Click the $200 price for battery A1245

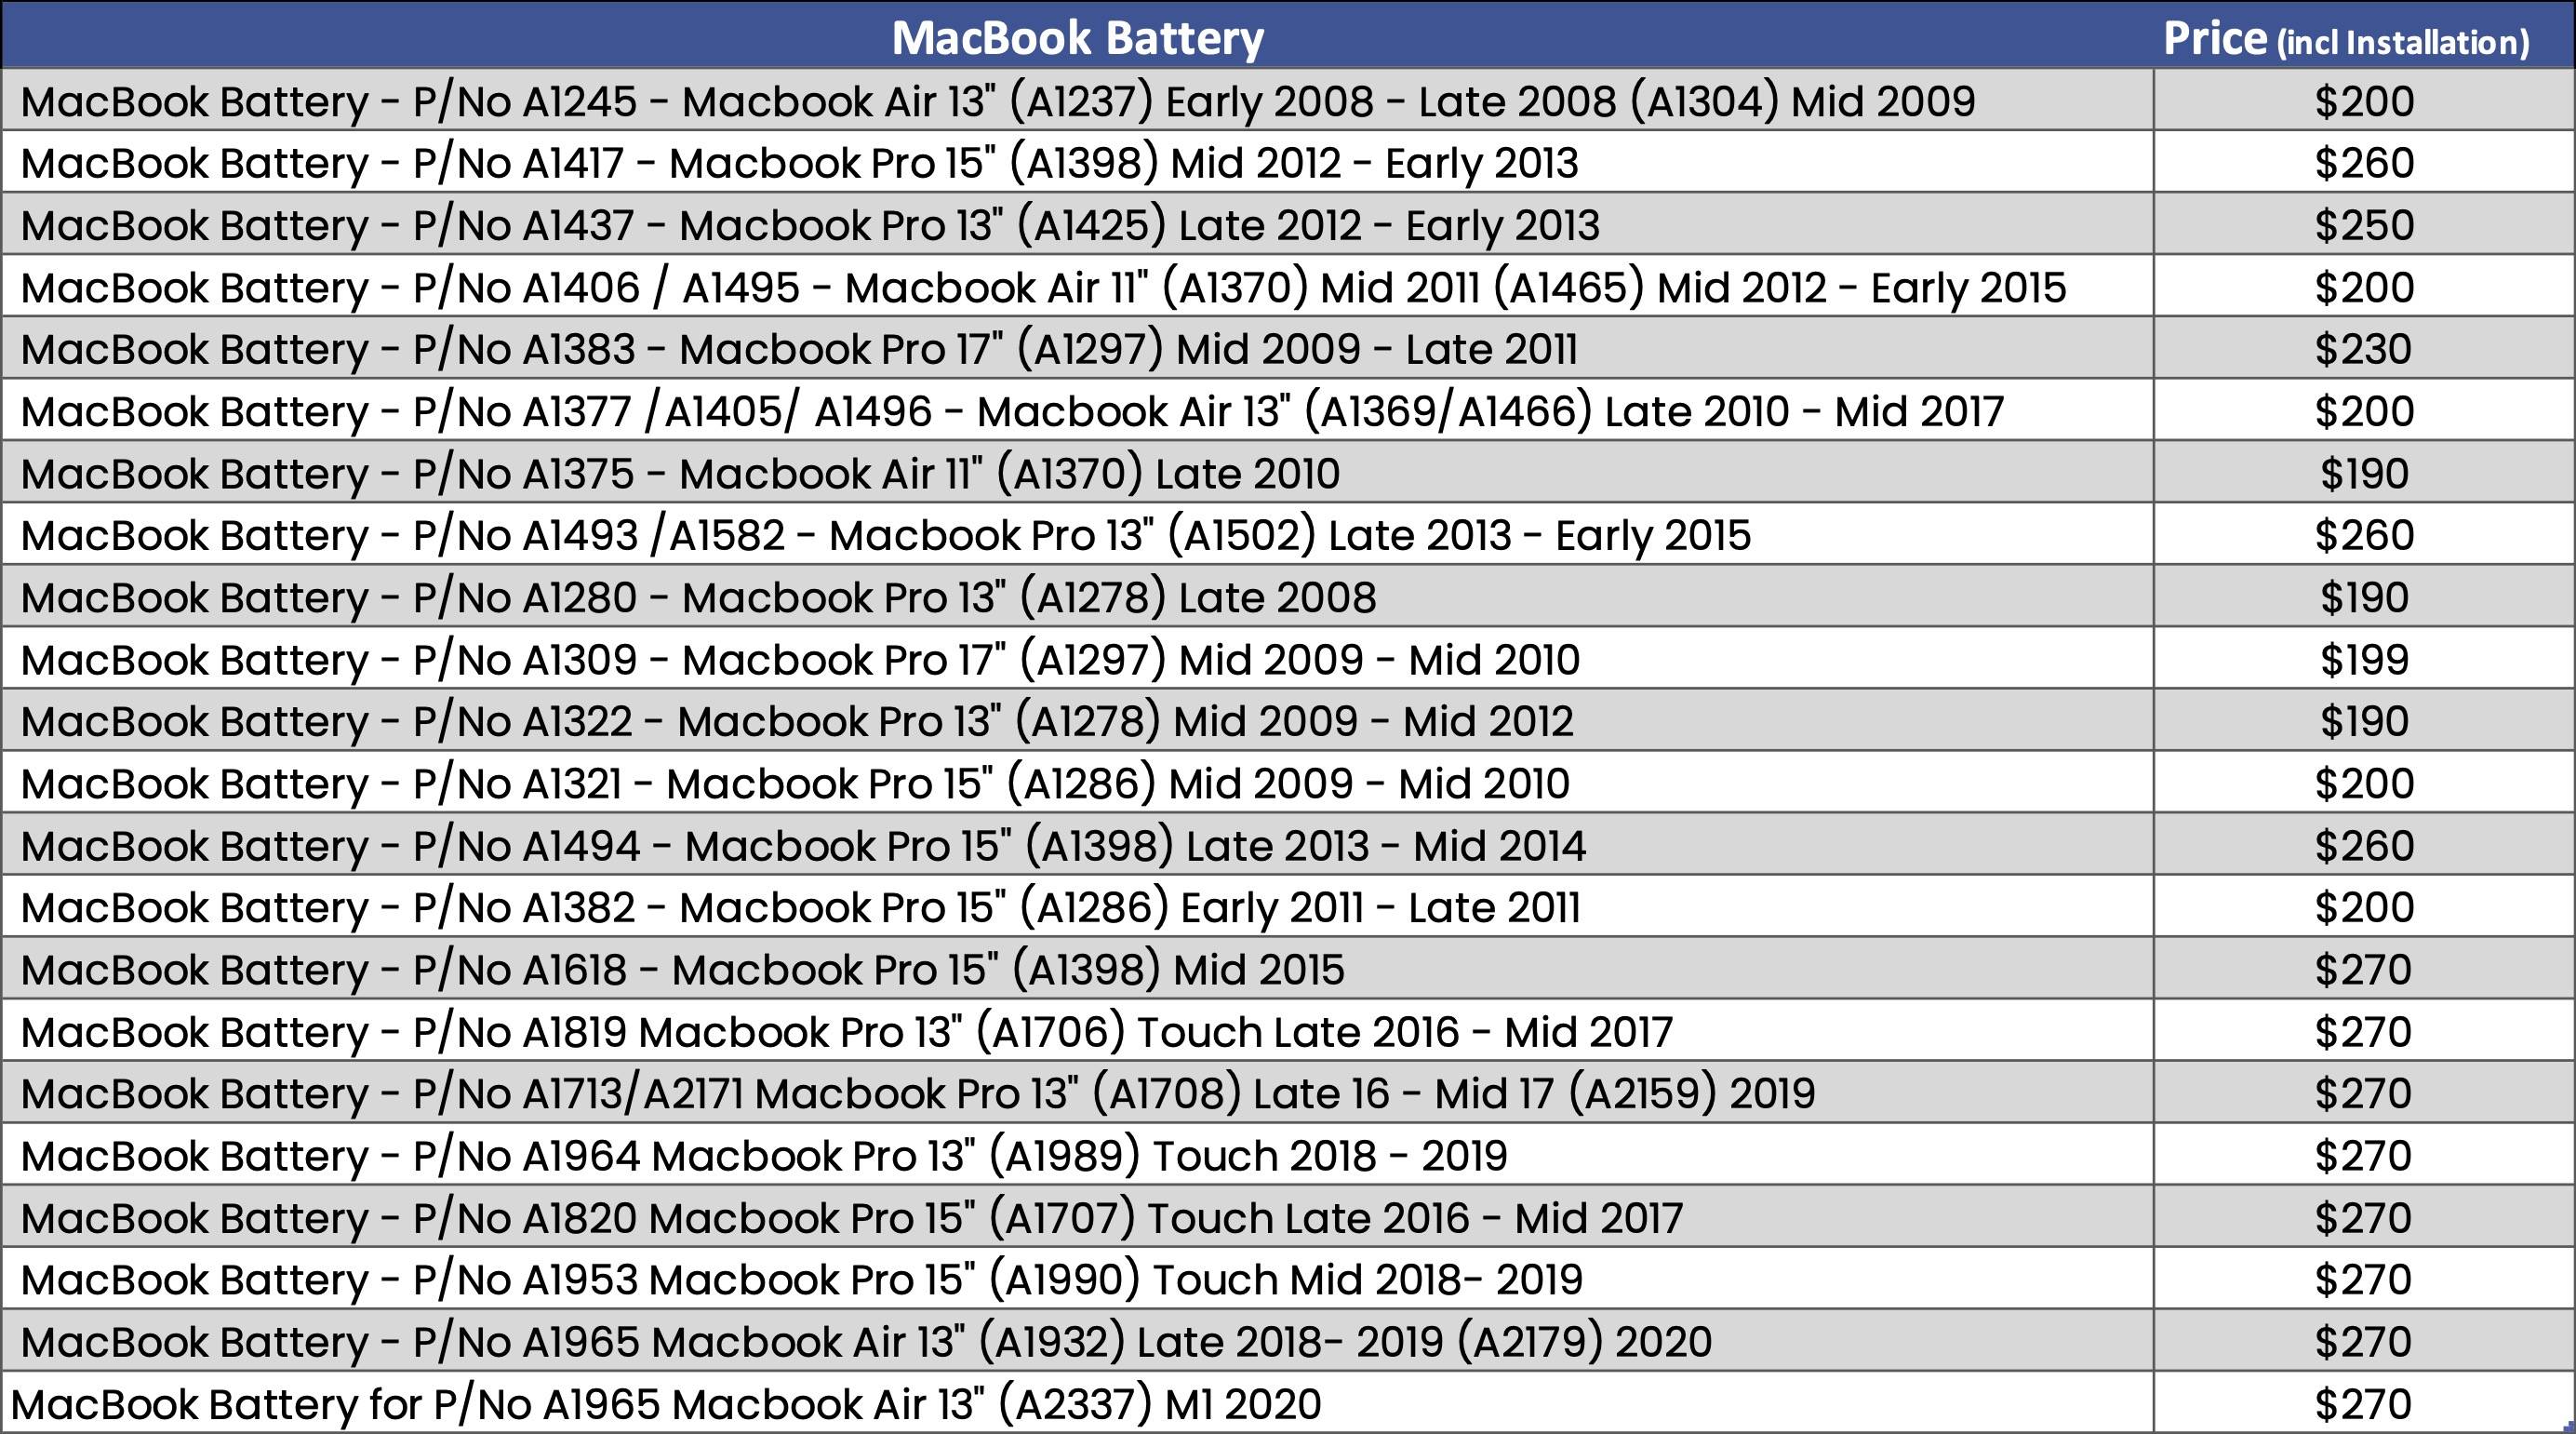pyautogui.click(x=2364, y=102)
